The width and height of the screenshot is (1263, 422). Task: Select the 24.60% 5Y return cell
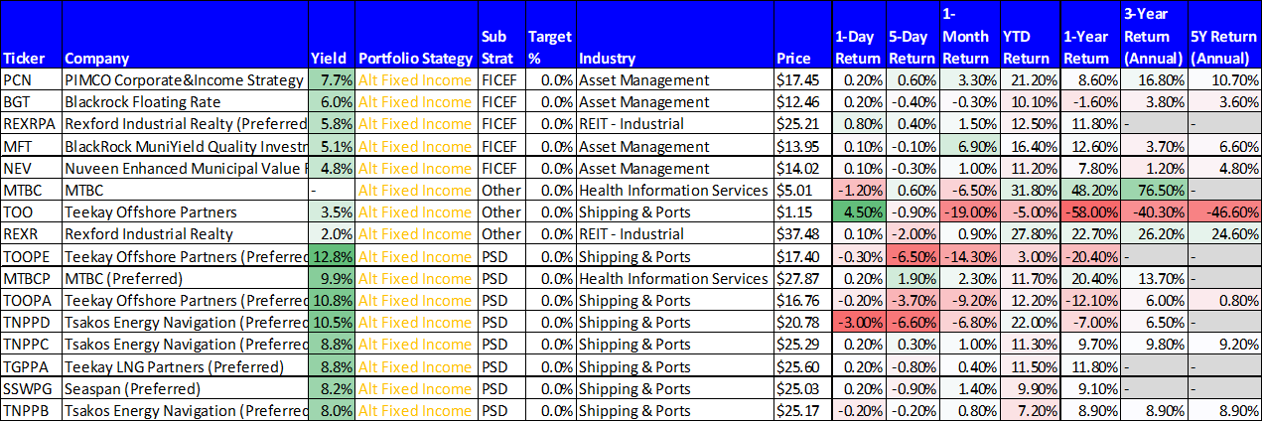pos(1224,234)
